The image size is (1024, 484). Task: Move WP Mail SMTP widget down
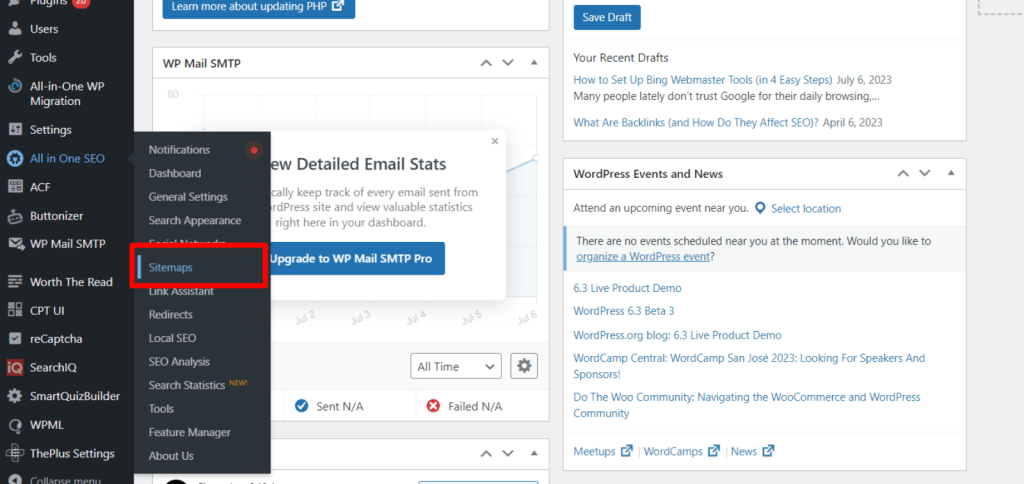[x=507, y=63]
